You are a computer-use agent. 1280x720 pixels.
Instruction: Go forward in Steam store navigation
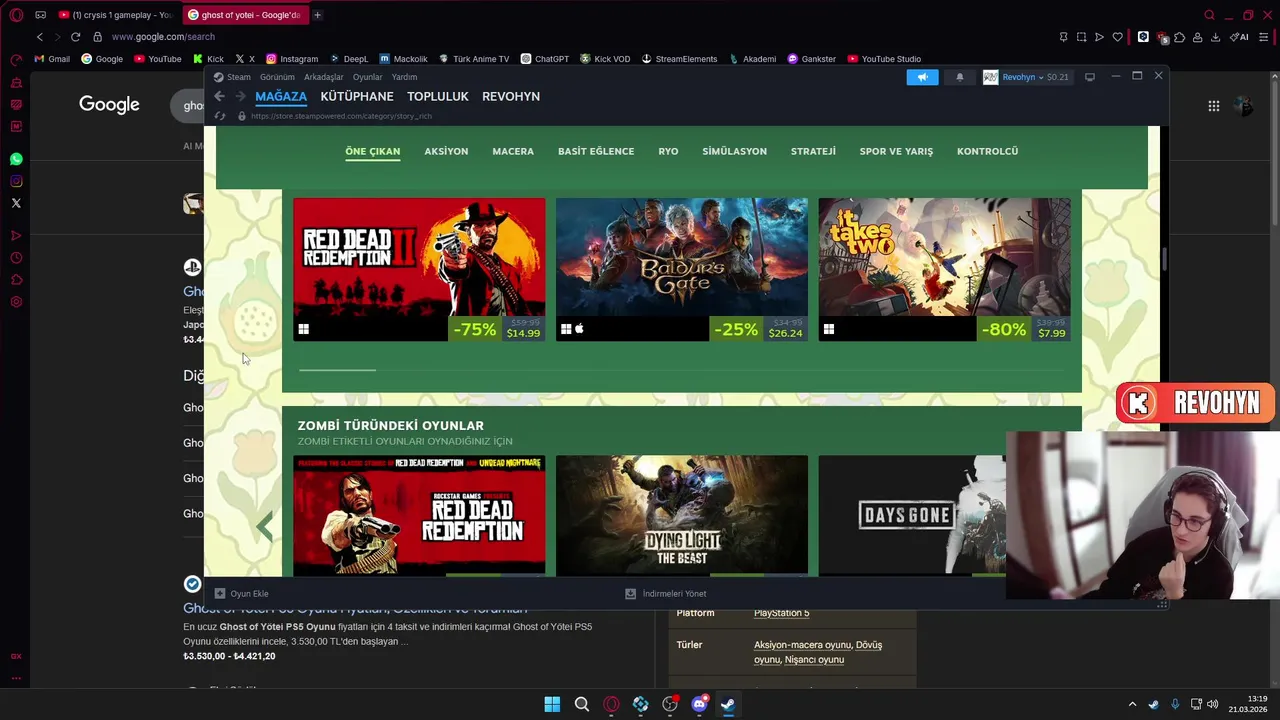[x=240, y=96]
